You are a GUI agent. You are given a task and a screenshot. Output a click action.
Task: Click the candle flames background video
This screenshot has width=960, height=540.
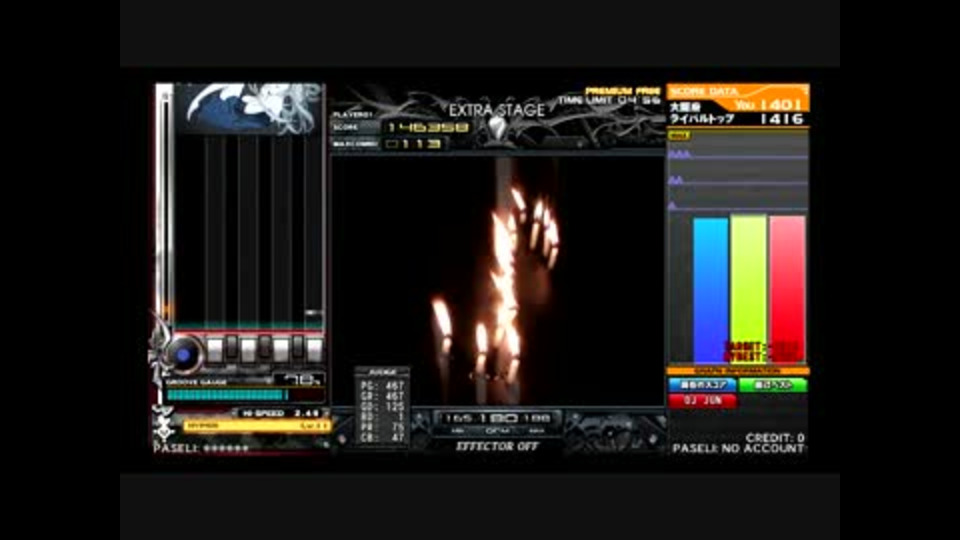click(x=498, y=280)
